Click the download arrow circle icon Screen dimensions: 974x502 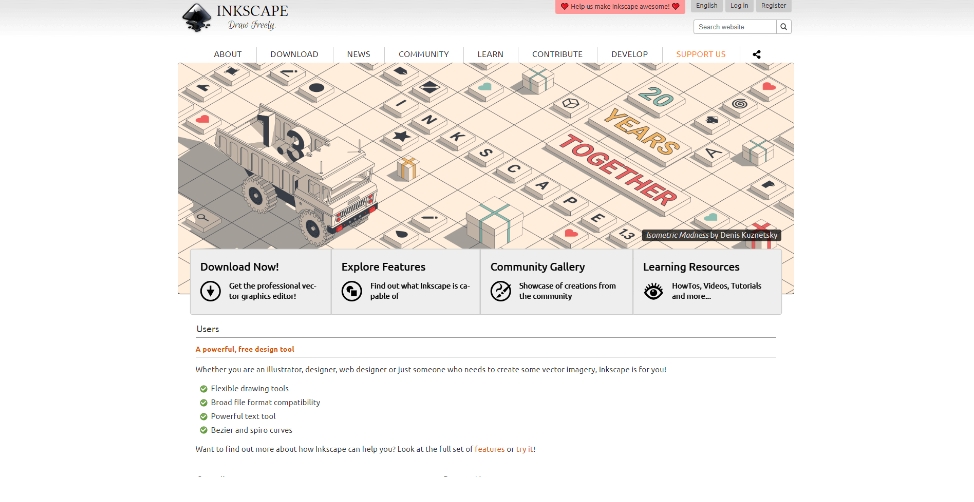210,291
